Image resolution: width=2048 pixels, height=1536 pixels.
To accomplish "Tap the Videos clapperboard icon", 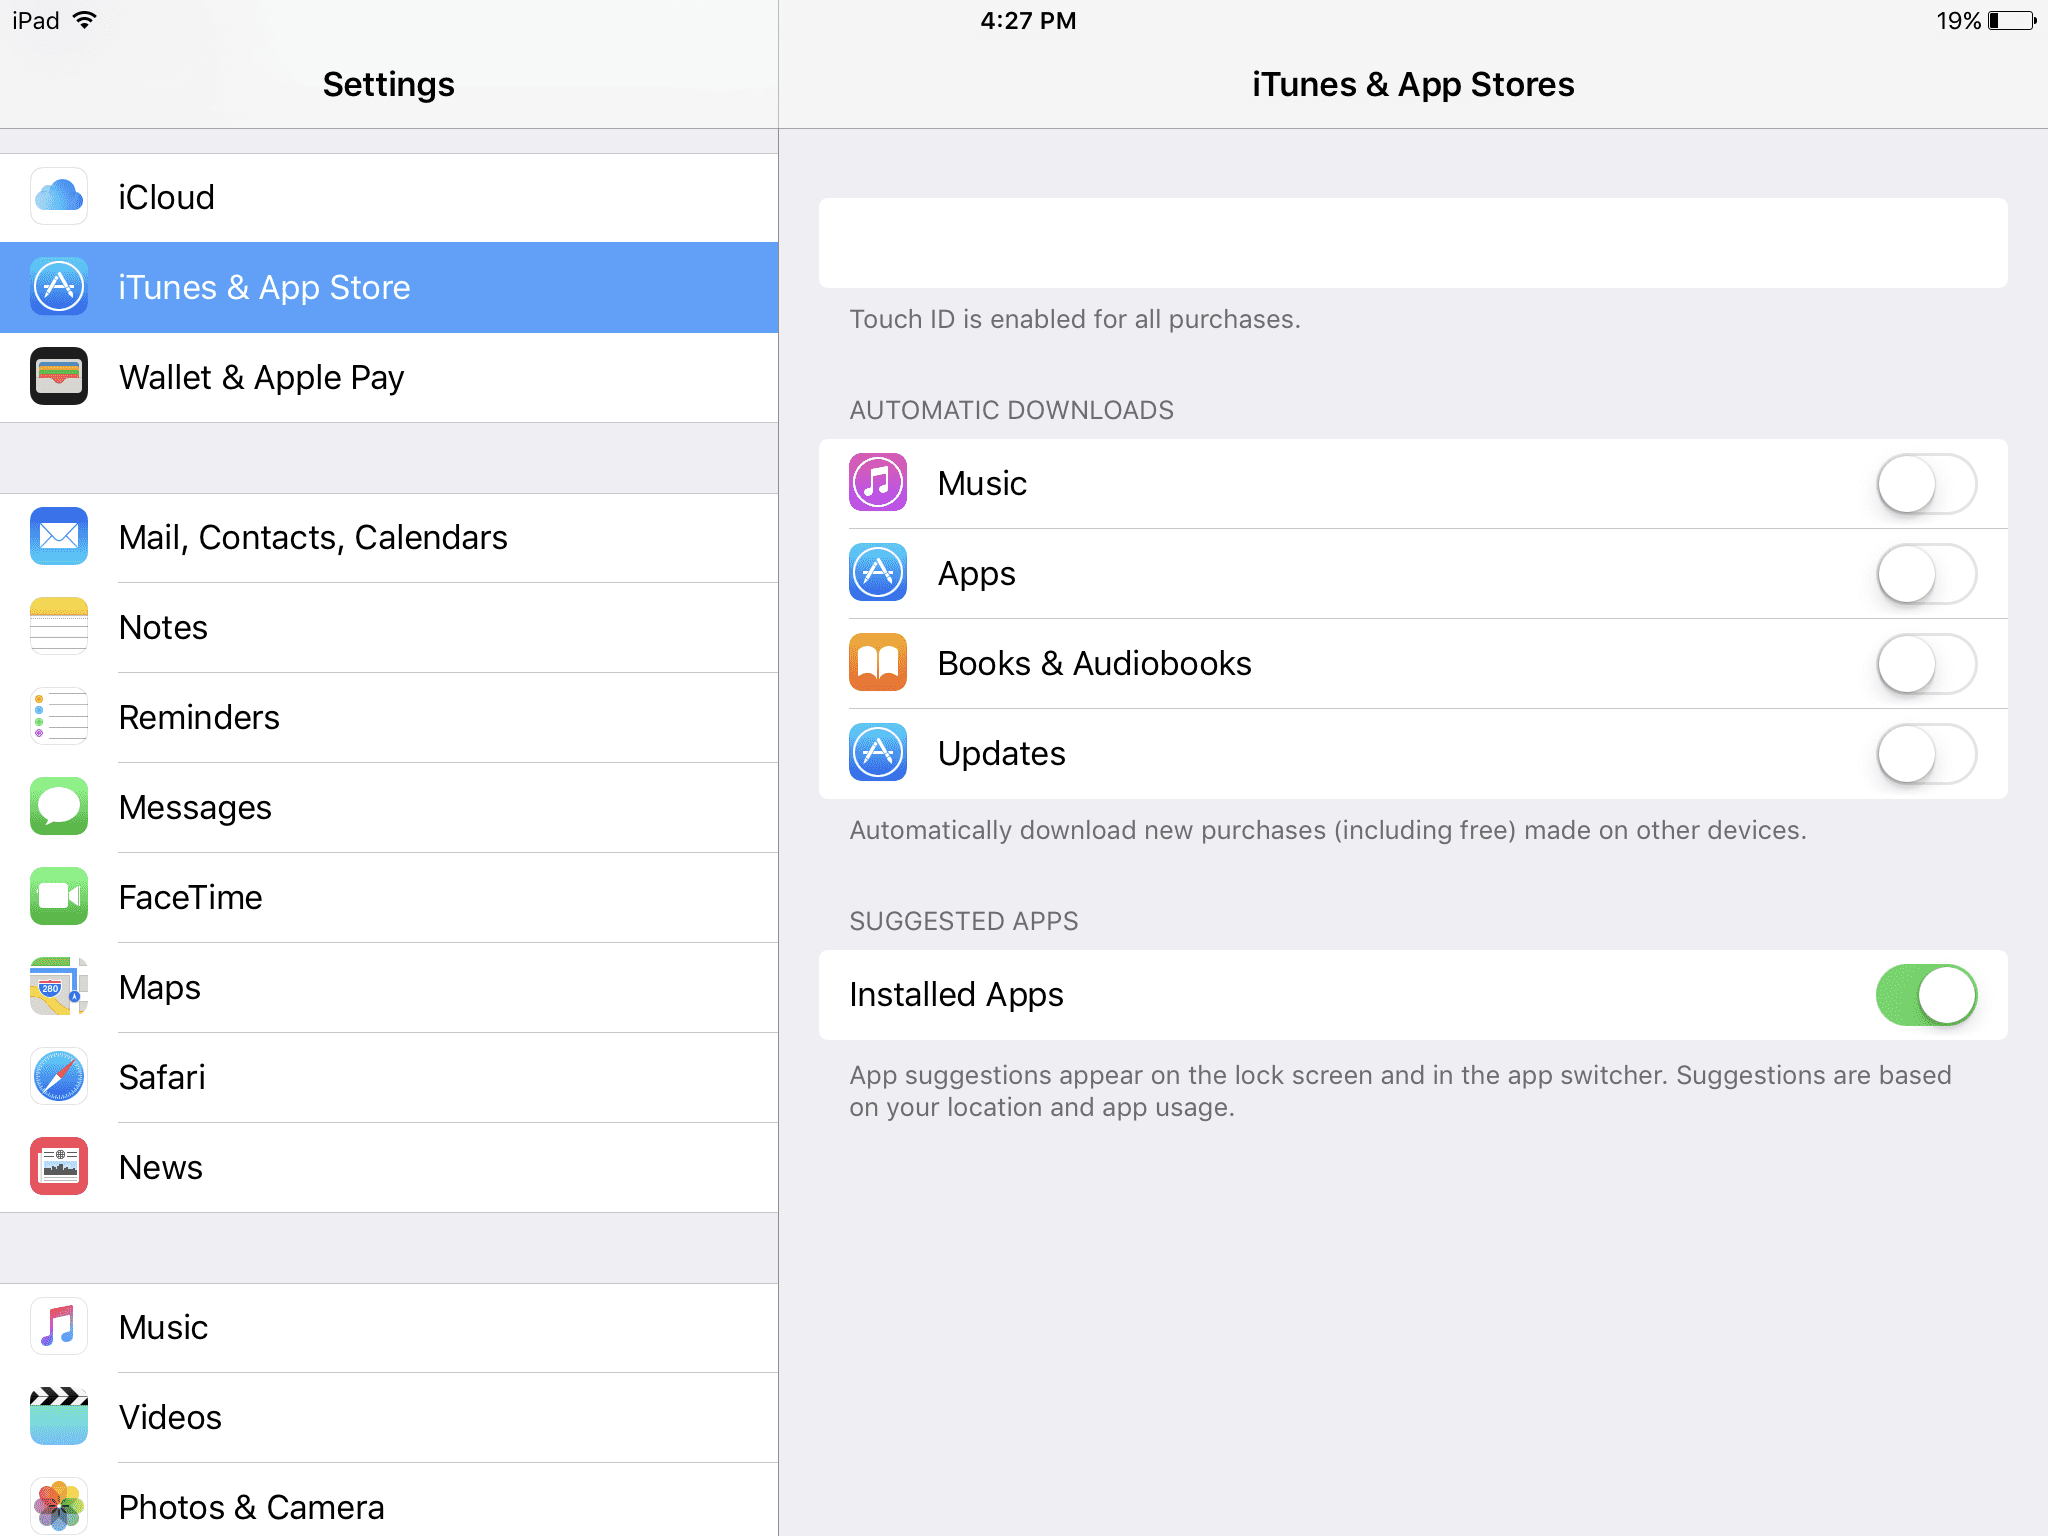I will (x=59, y=1417).
